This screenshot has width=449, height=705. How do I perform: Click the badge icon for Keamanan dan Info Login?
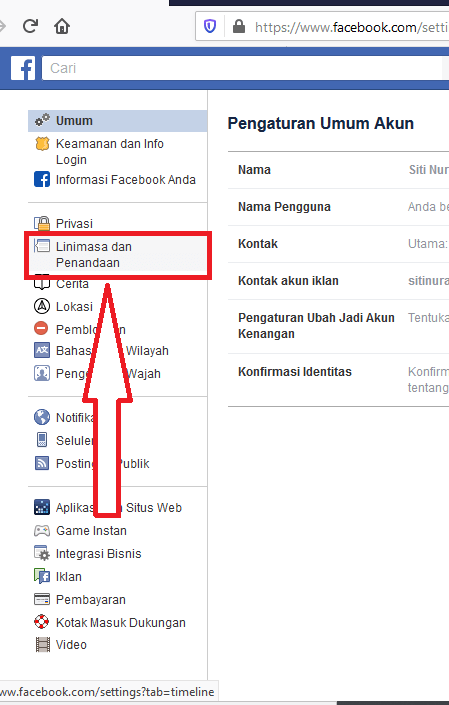click(42, 144)
